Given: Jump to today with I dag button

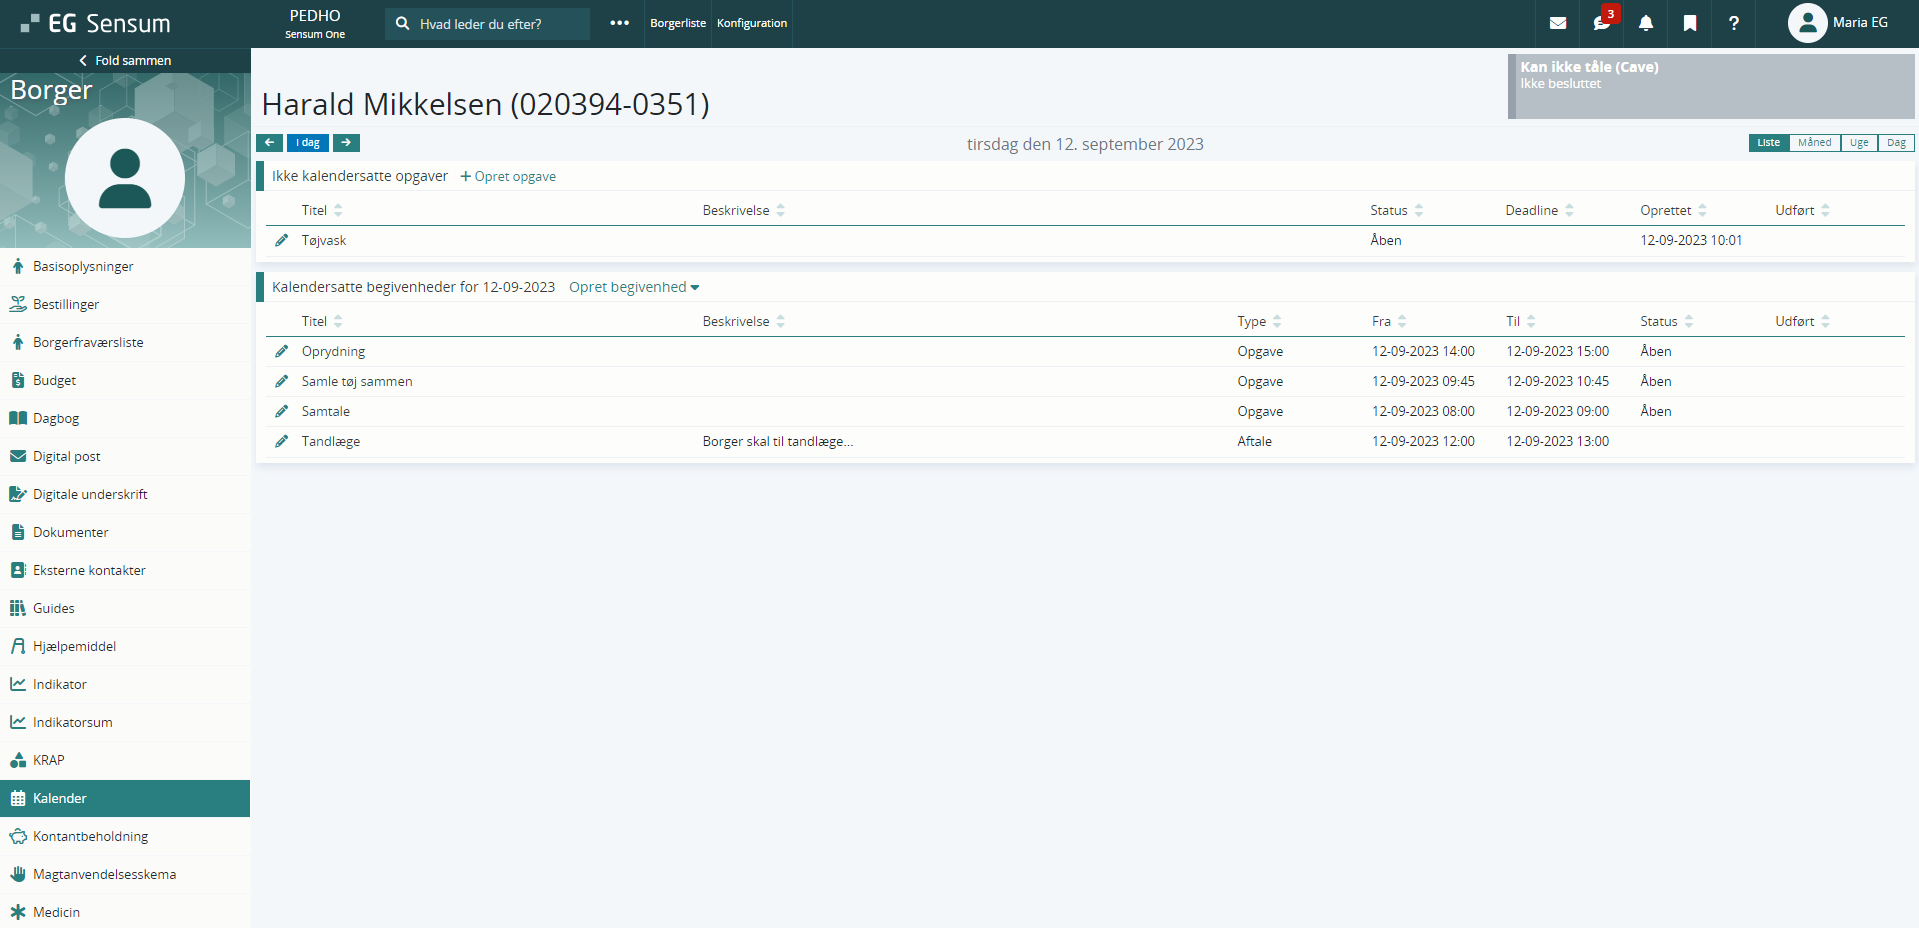Looking at the screenshot, I should [x=307, y=143].
